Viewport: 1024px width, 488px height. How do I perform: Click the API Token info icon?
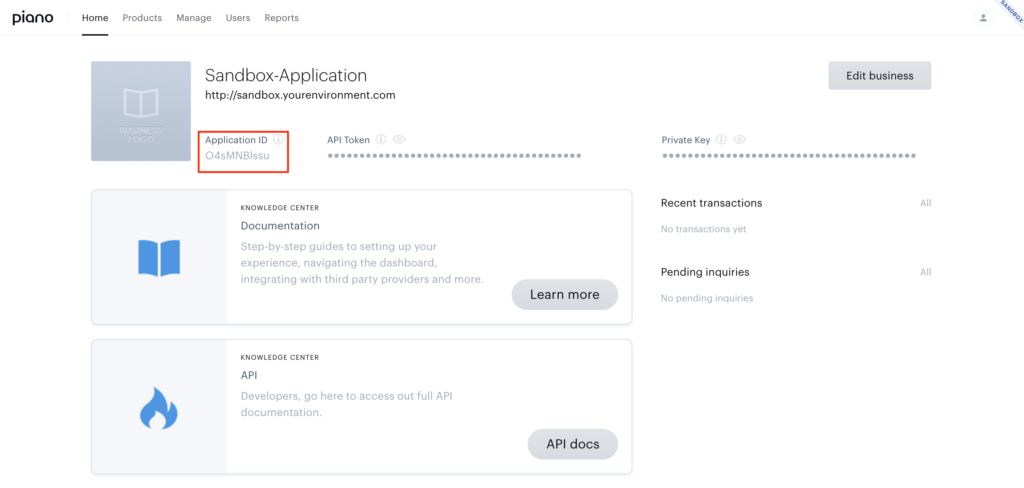[x=381, y=139]
